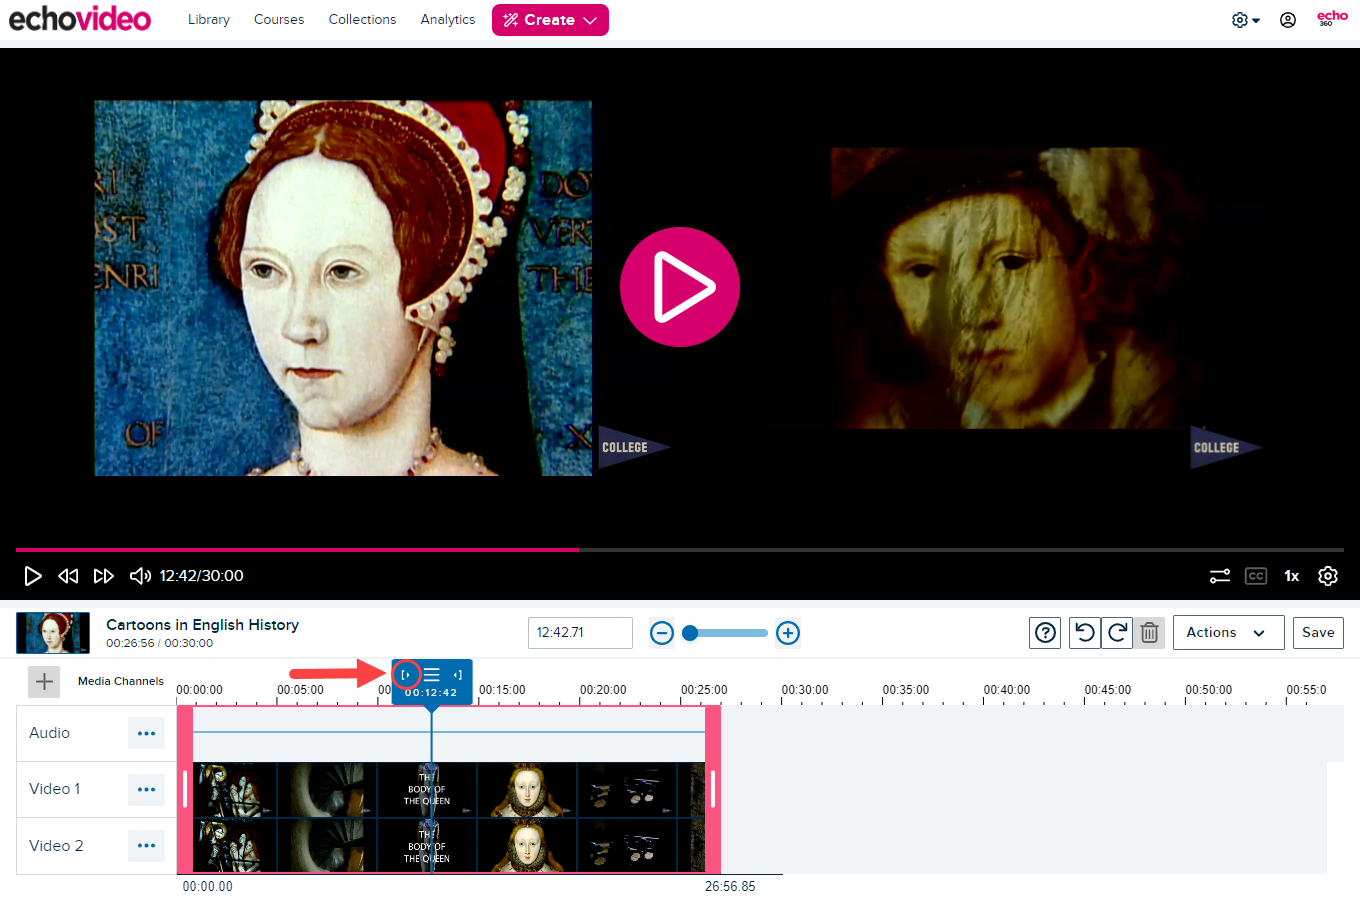
Task: Open the source layout switch icon
Action: 1220,576
